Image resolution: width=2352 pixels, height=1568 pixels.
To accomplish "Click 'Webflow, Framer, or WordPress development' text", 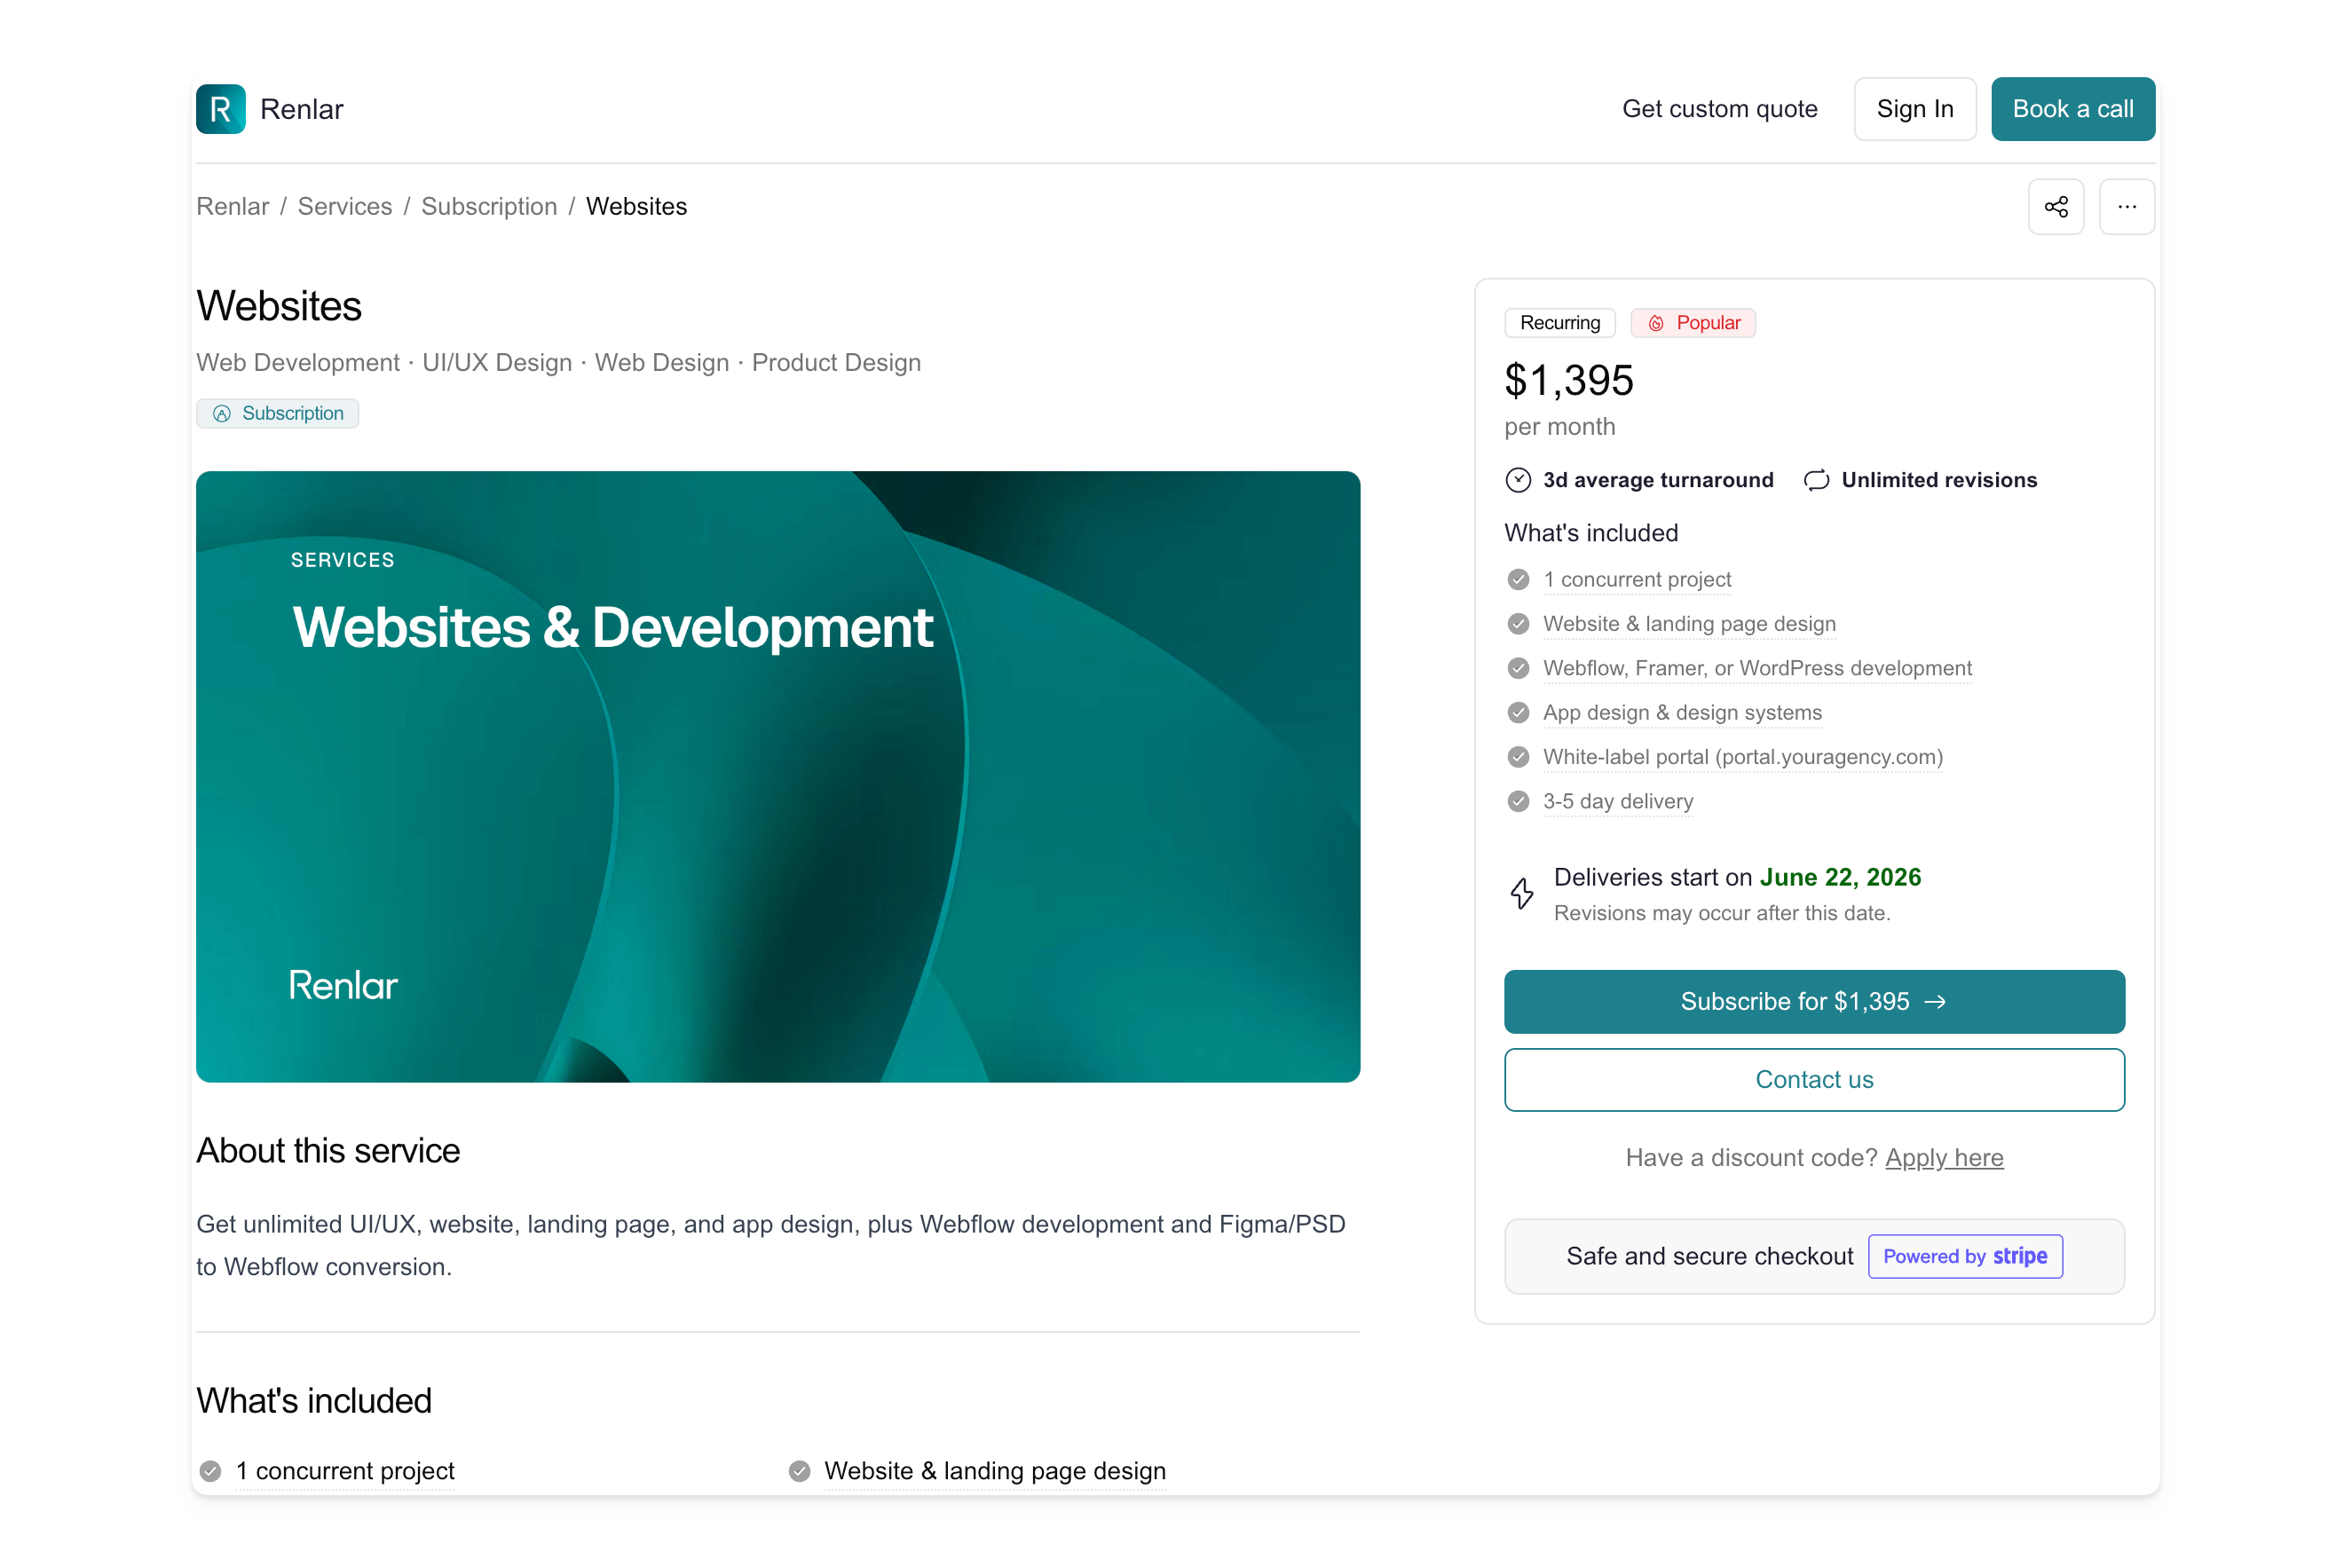I will (x=1757, y=668).
